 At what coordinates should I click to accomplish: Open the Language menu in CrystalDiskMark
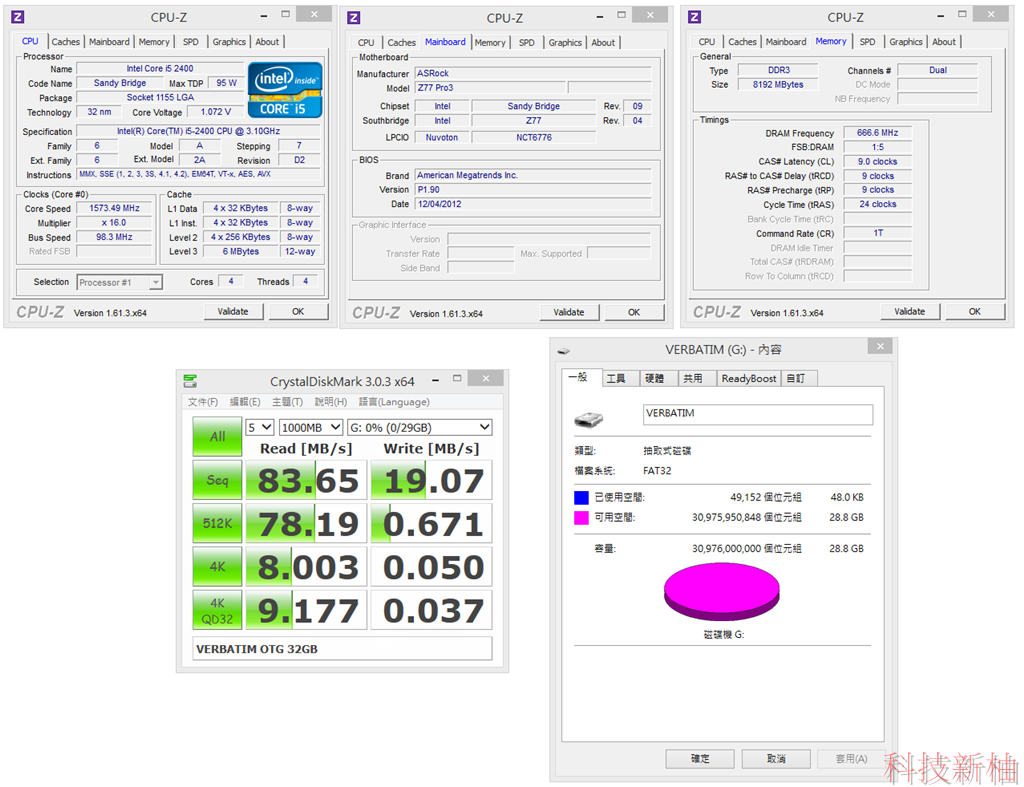[394, 402]
